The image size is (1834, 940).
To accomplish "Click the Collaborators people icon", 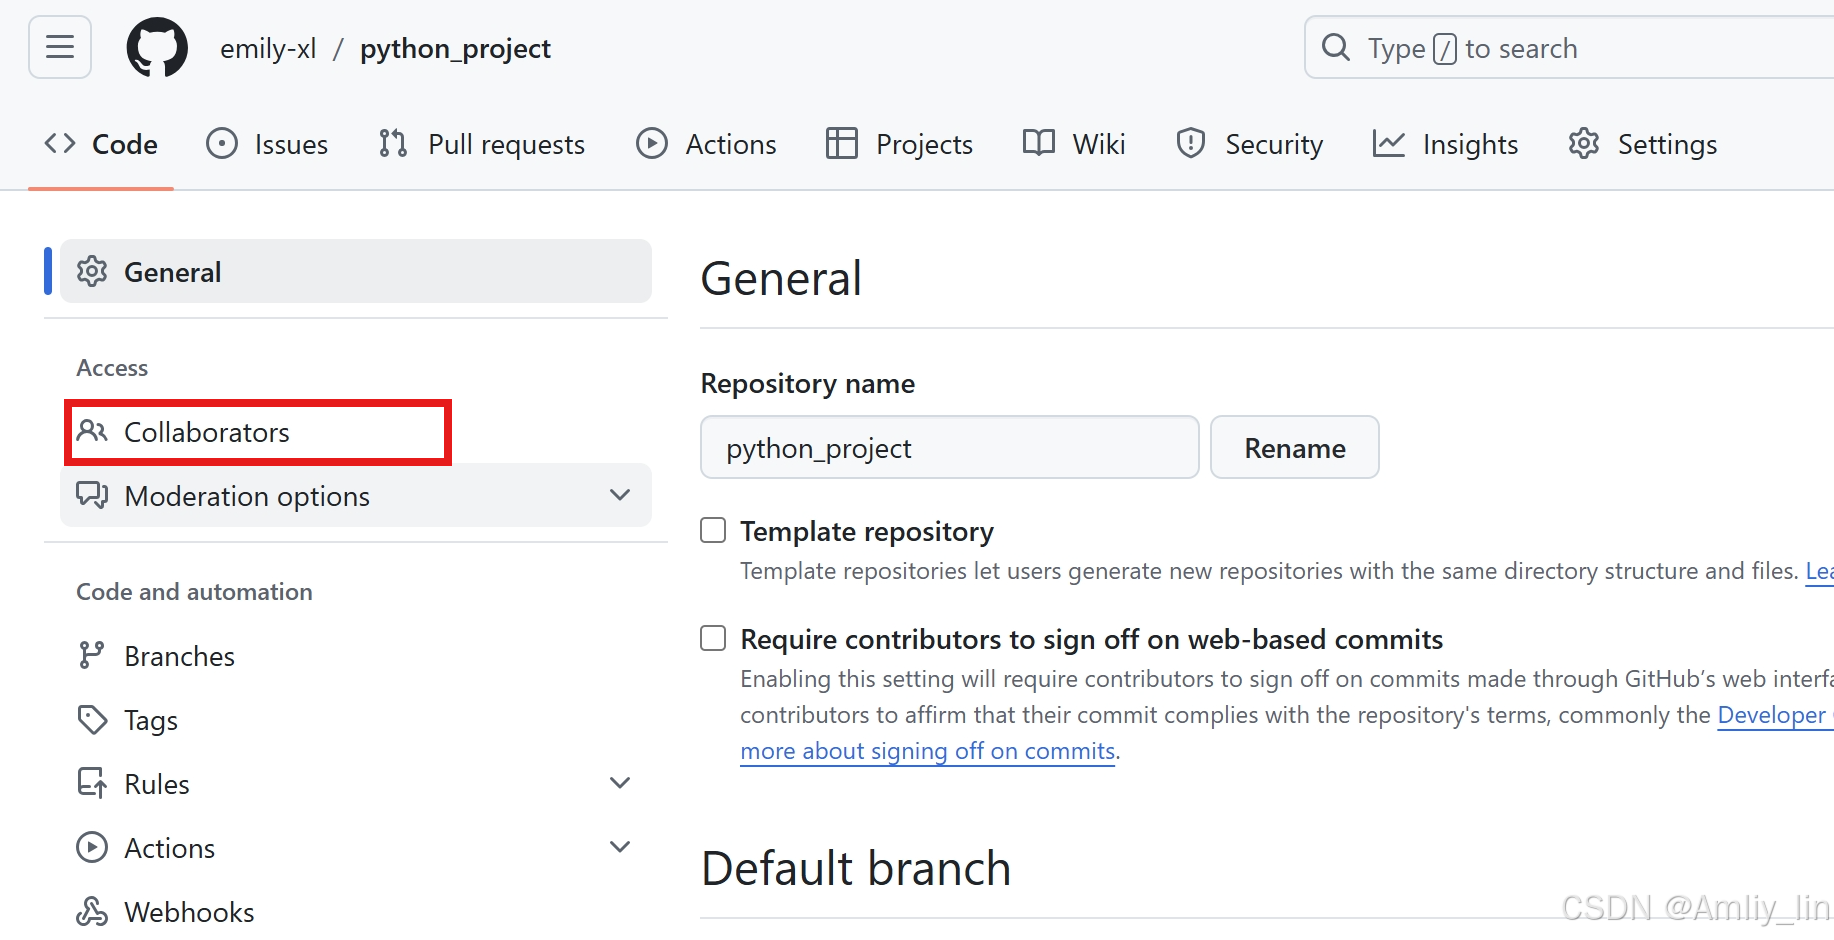I will [x=92, y=431].
